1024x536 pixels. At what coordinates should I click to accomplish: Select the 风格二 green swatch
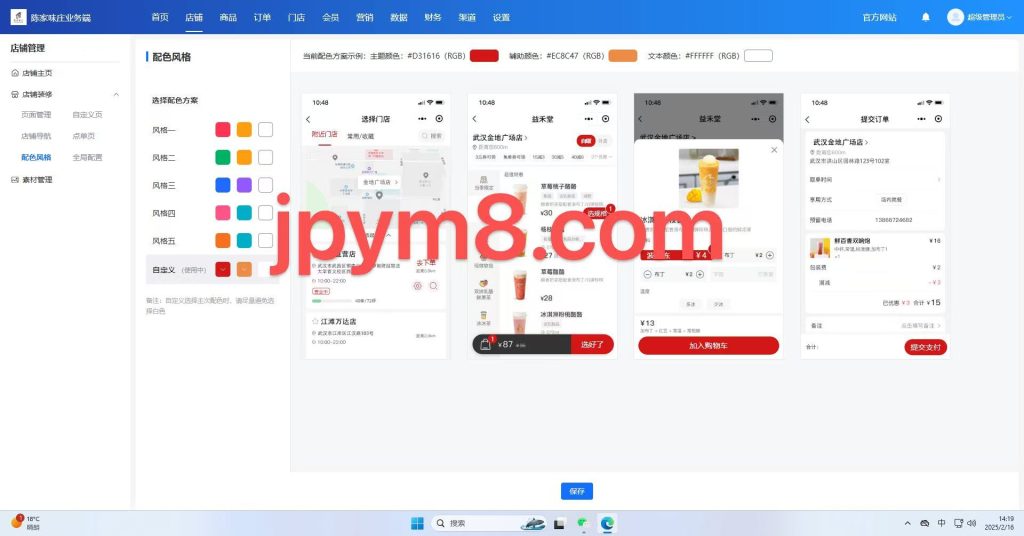pyautogui.click(x=223, y=157)
